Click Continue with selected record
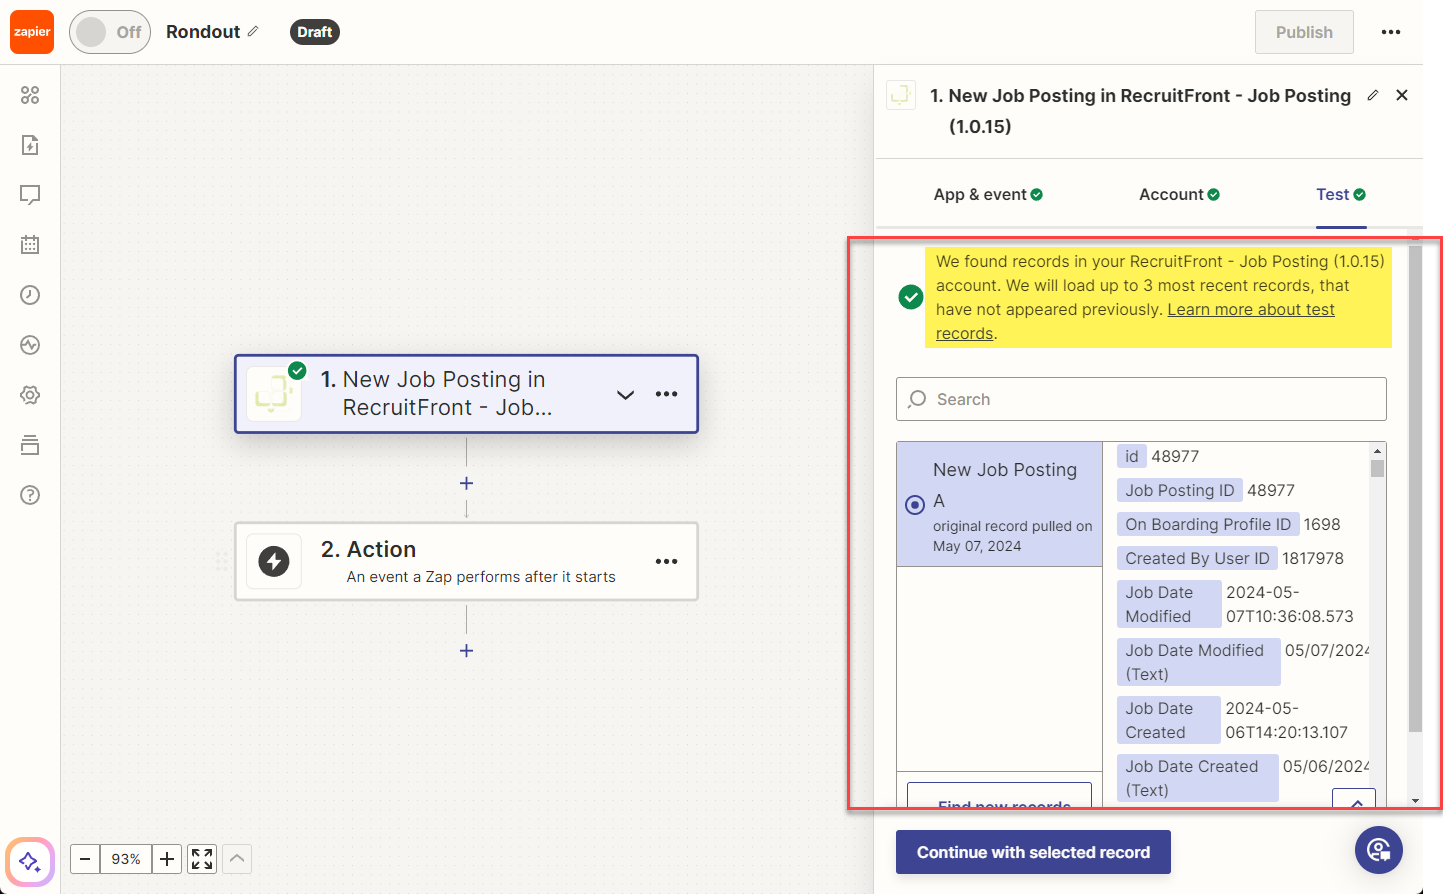The image size is (1443, 894). [x=1033, y=852]
